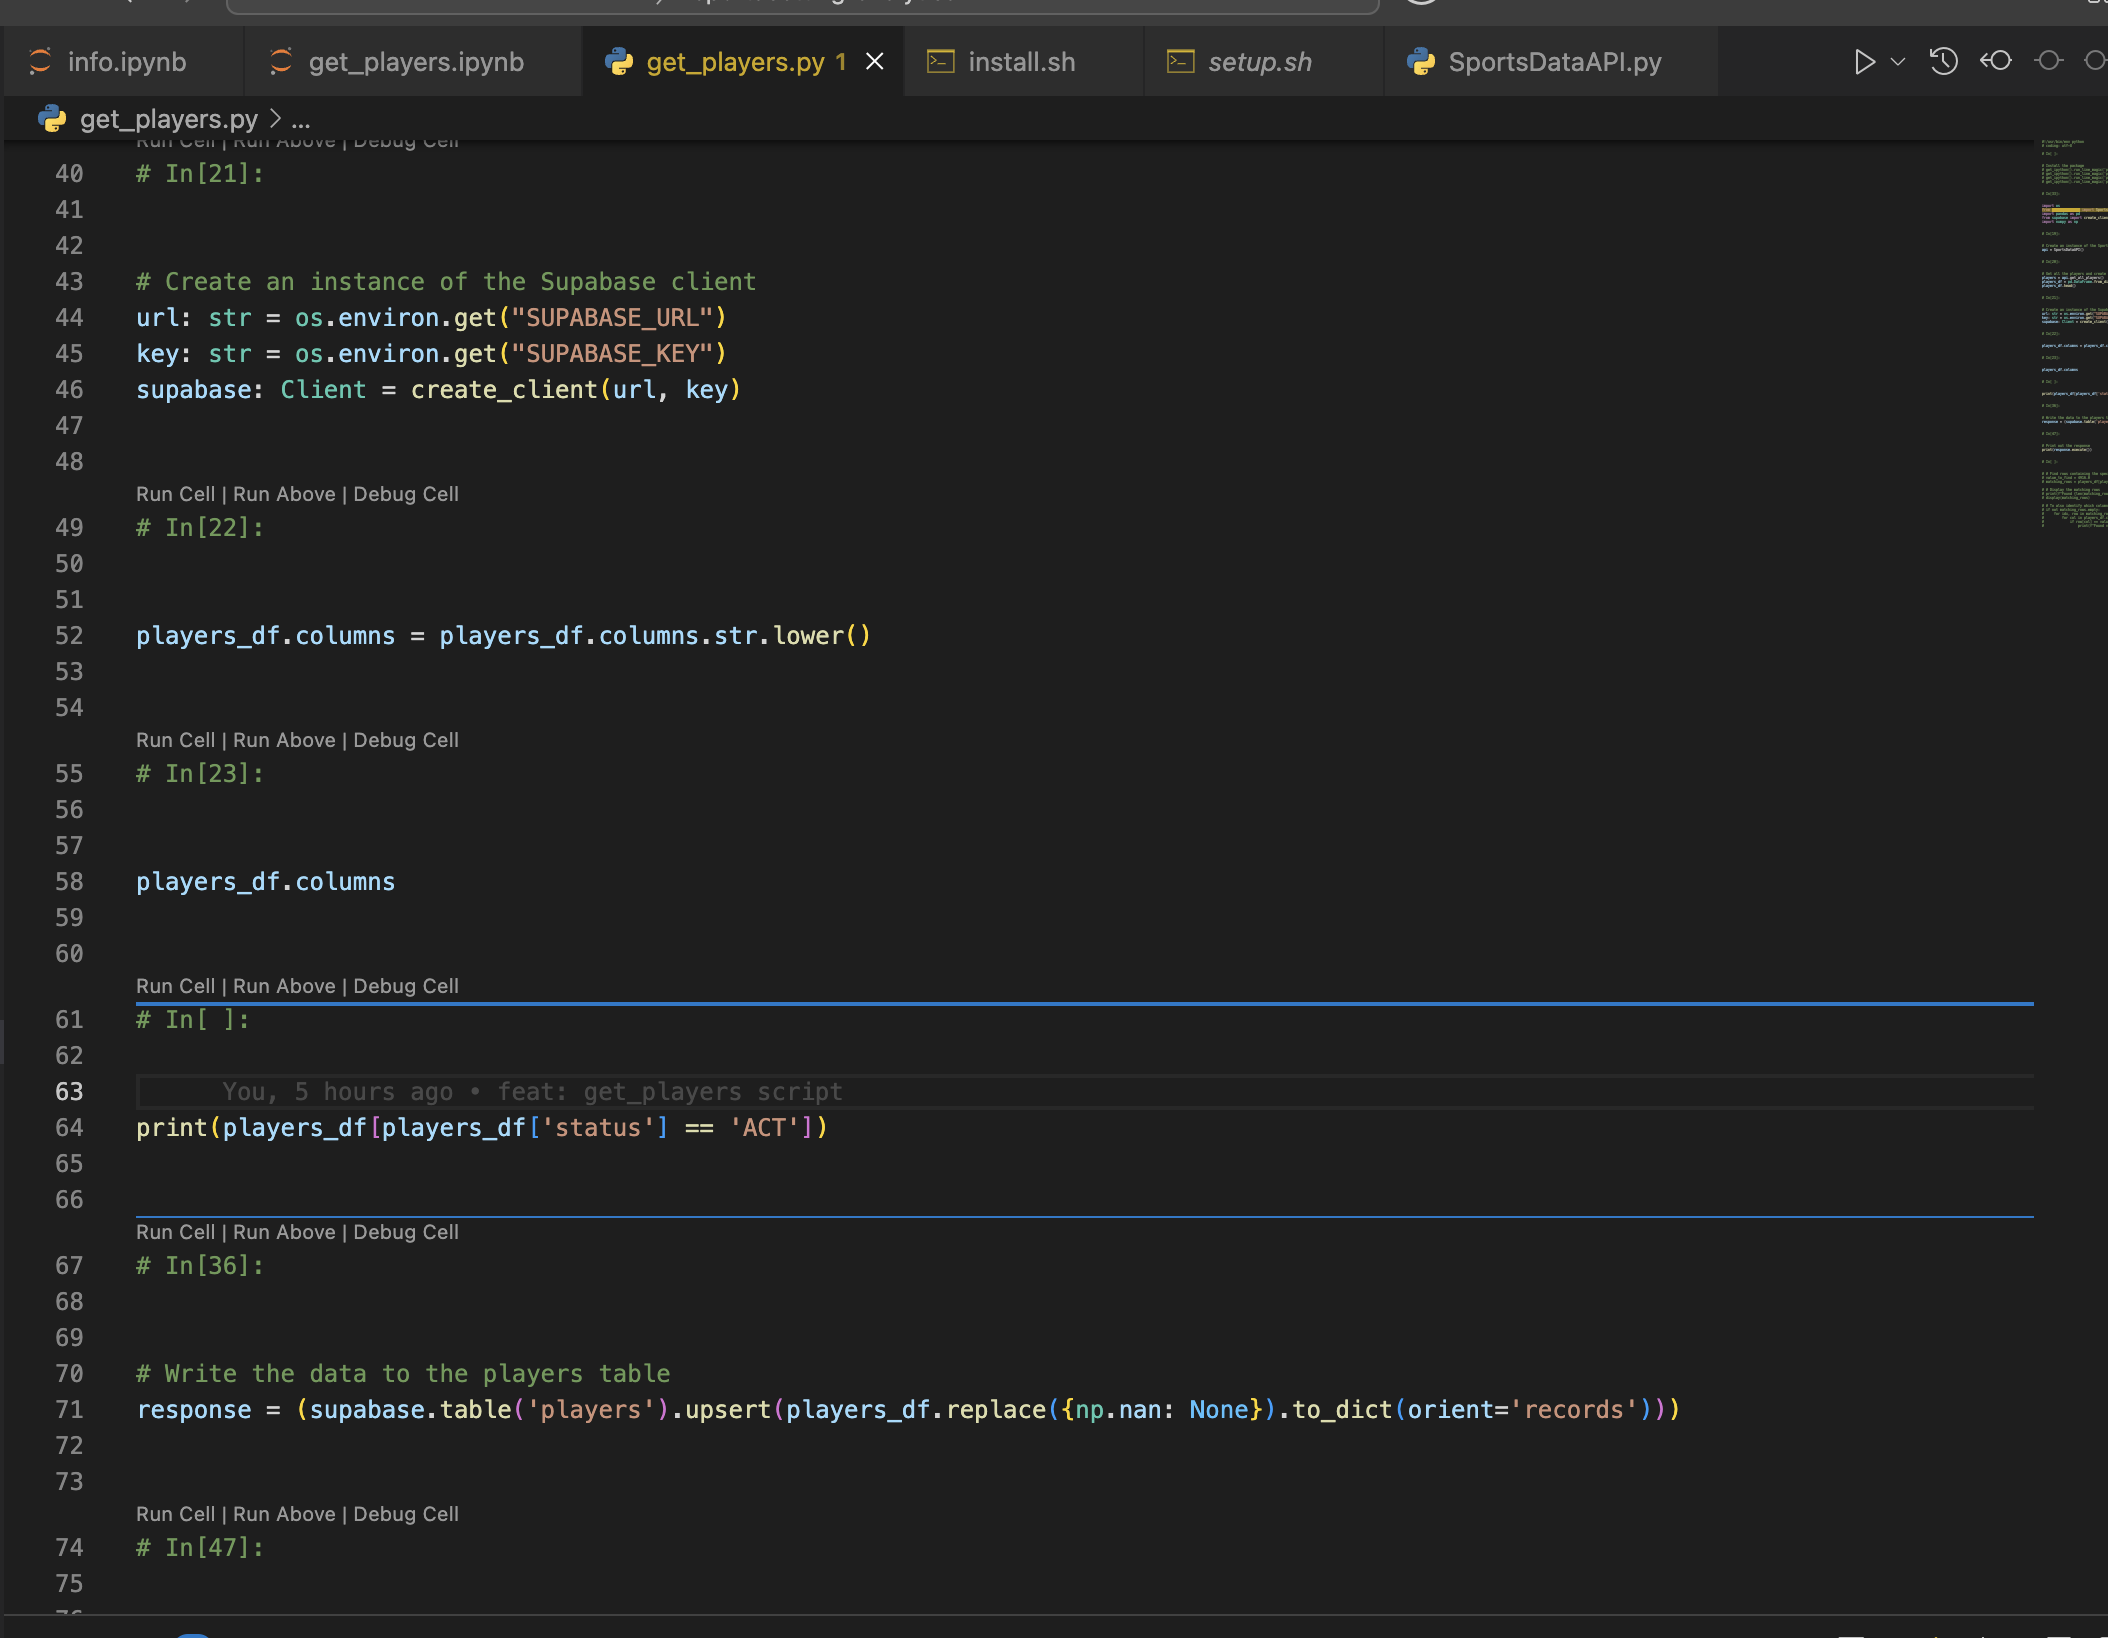Open the install.sh tab
The width and height of the screenshot is (2108, 1638).
coord(1022,62)
